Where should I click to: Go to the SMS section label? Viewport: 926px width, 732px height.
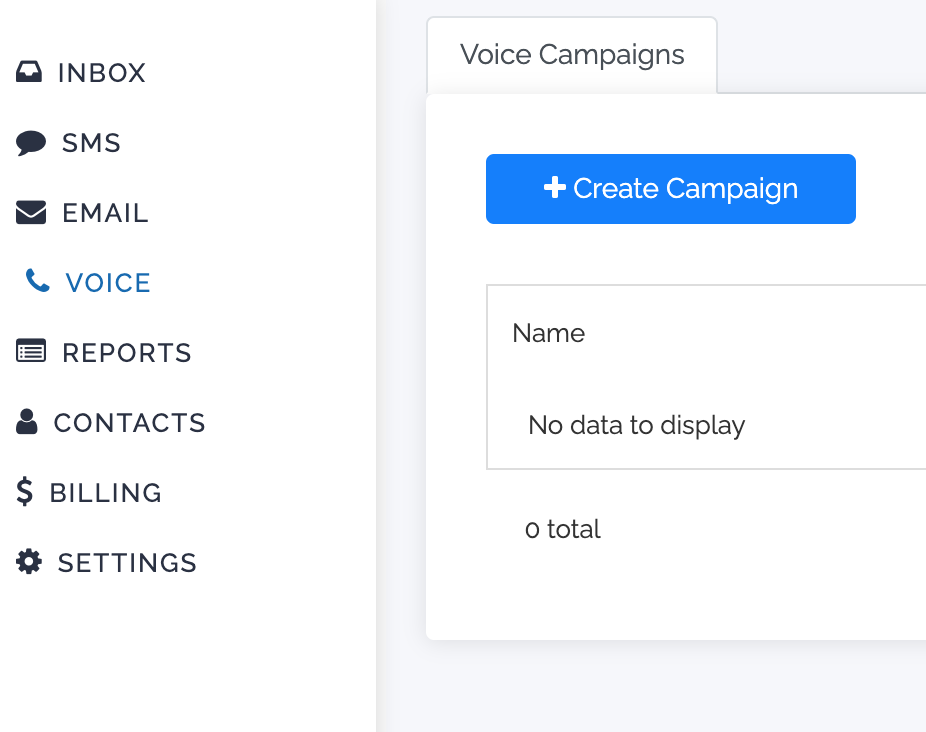point(91,143)
